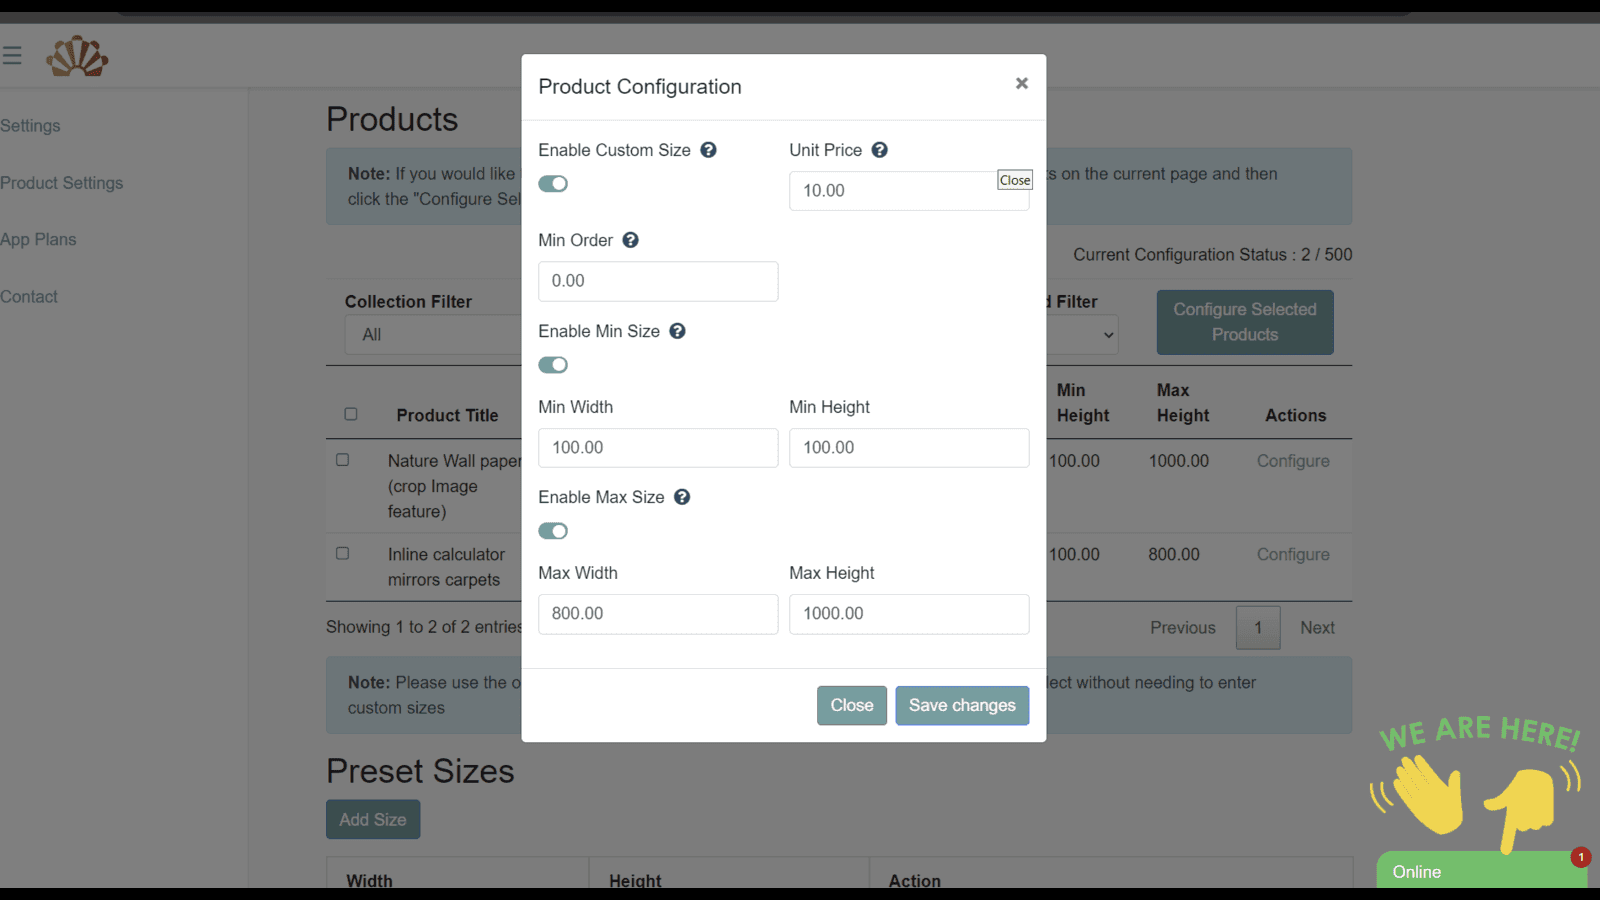The image size is (1600, 900).
Task: Turn off Enable Max Size switch
Action: point(553,531)
